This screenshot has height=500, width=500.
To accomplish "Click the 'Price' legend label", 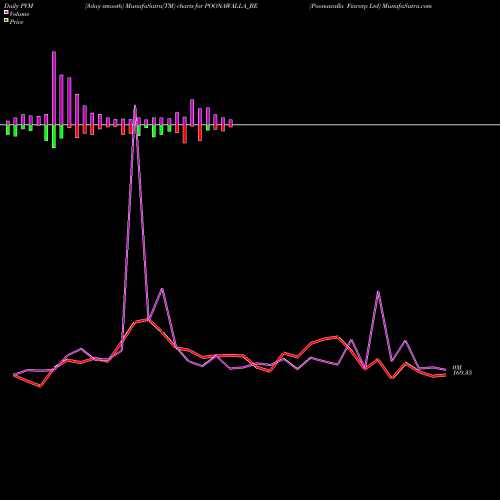I will pyautogui.click(x=16, y=22).
